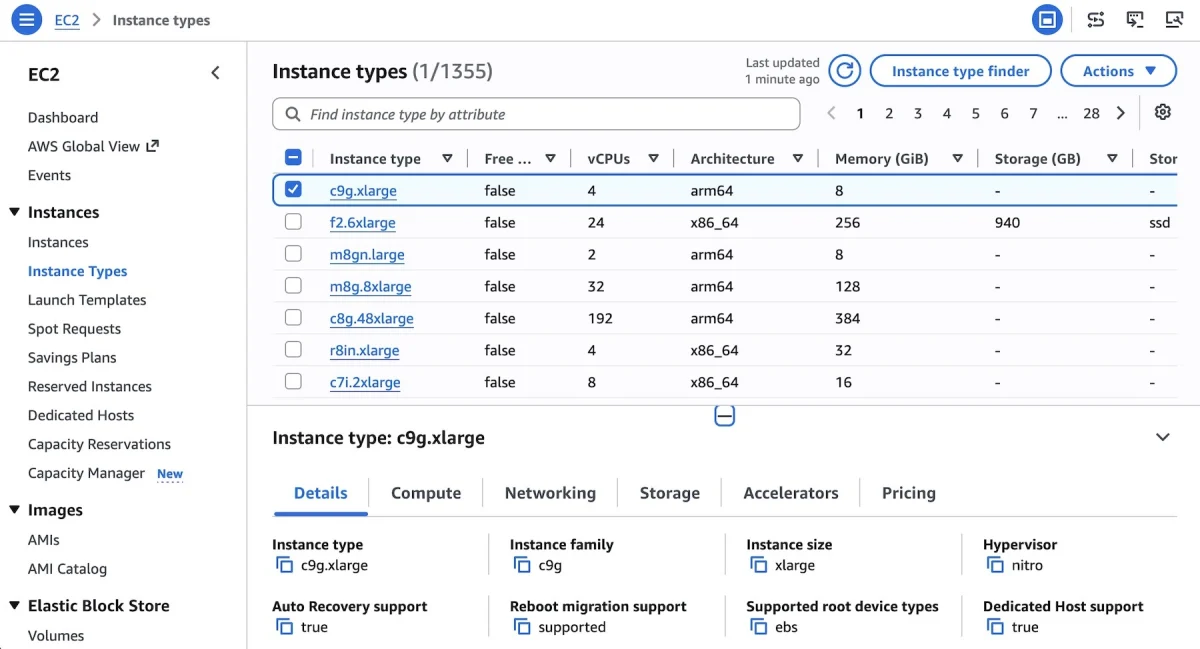Refresh the instance types list
1200x649 pixels.
(845, 71)
